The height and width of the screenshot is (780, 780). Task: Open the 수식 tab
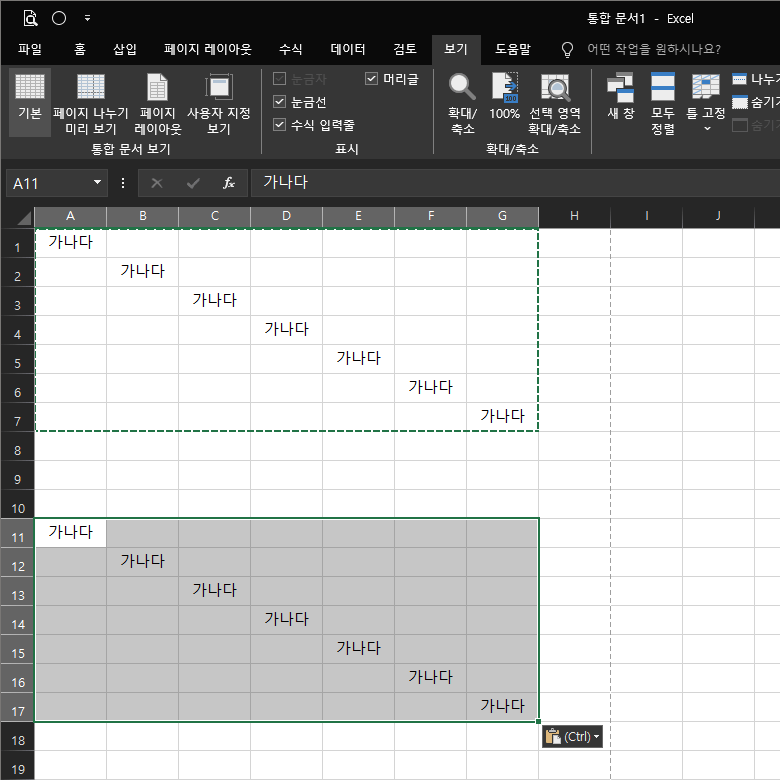tap(291, 49)
